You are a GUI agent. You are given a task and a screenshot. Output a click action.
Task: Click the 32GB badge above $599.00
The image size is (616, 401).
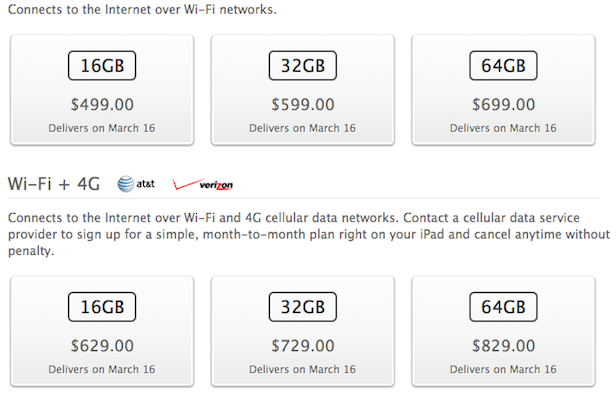(302, 67)
